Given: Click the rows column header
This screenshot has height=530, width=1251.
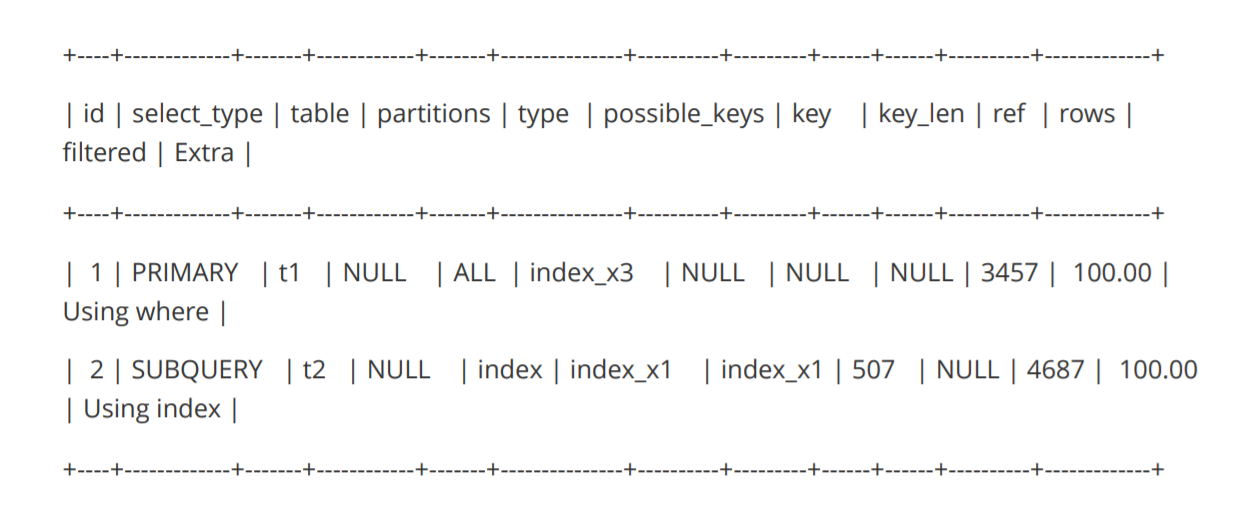Looking at the screenshot, I should (x=1087, y=115).
